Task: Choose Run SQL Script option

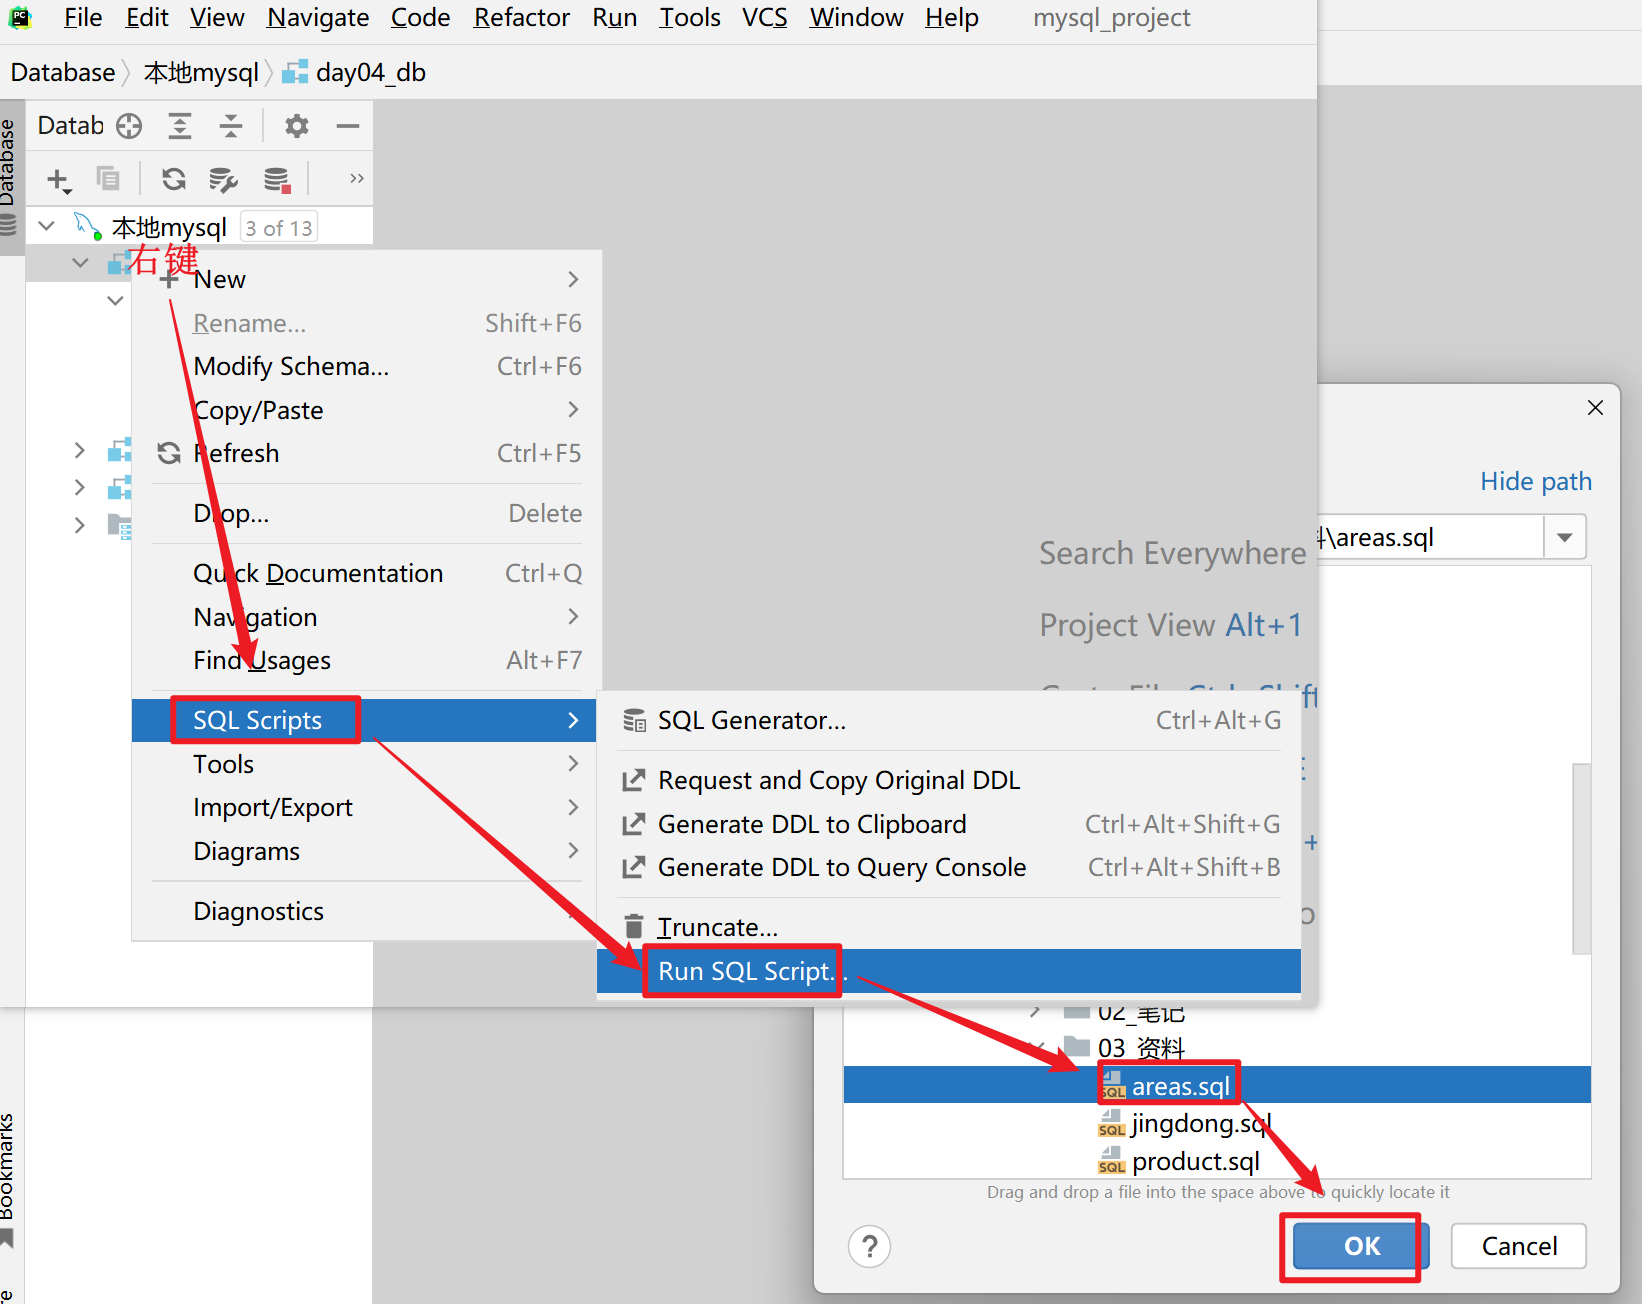Action: click(x=949, y=971)
